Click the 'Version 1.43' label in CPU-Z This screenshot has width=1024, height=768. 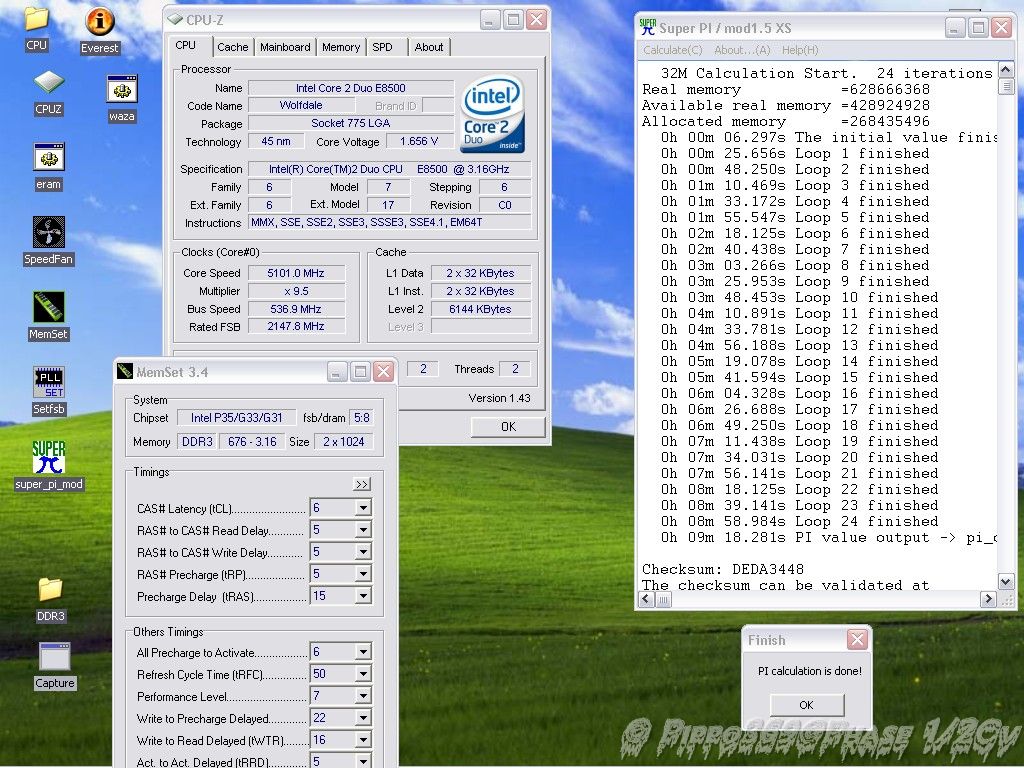click(x=499, y=398)
